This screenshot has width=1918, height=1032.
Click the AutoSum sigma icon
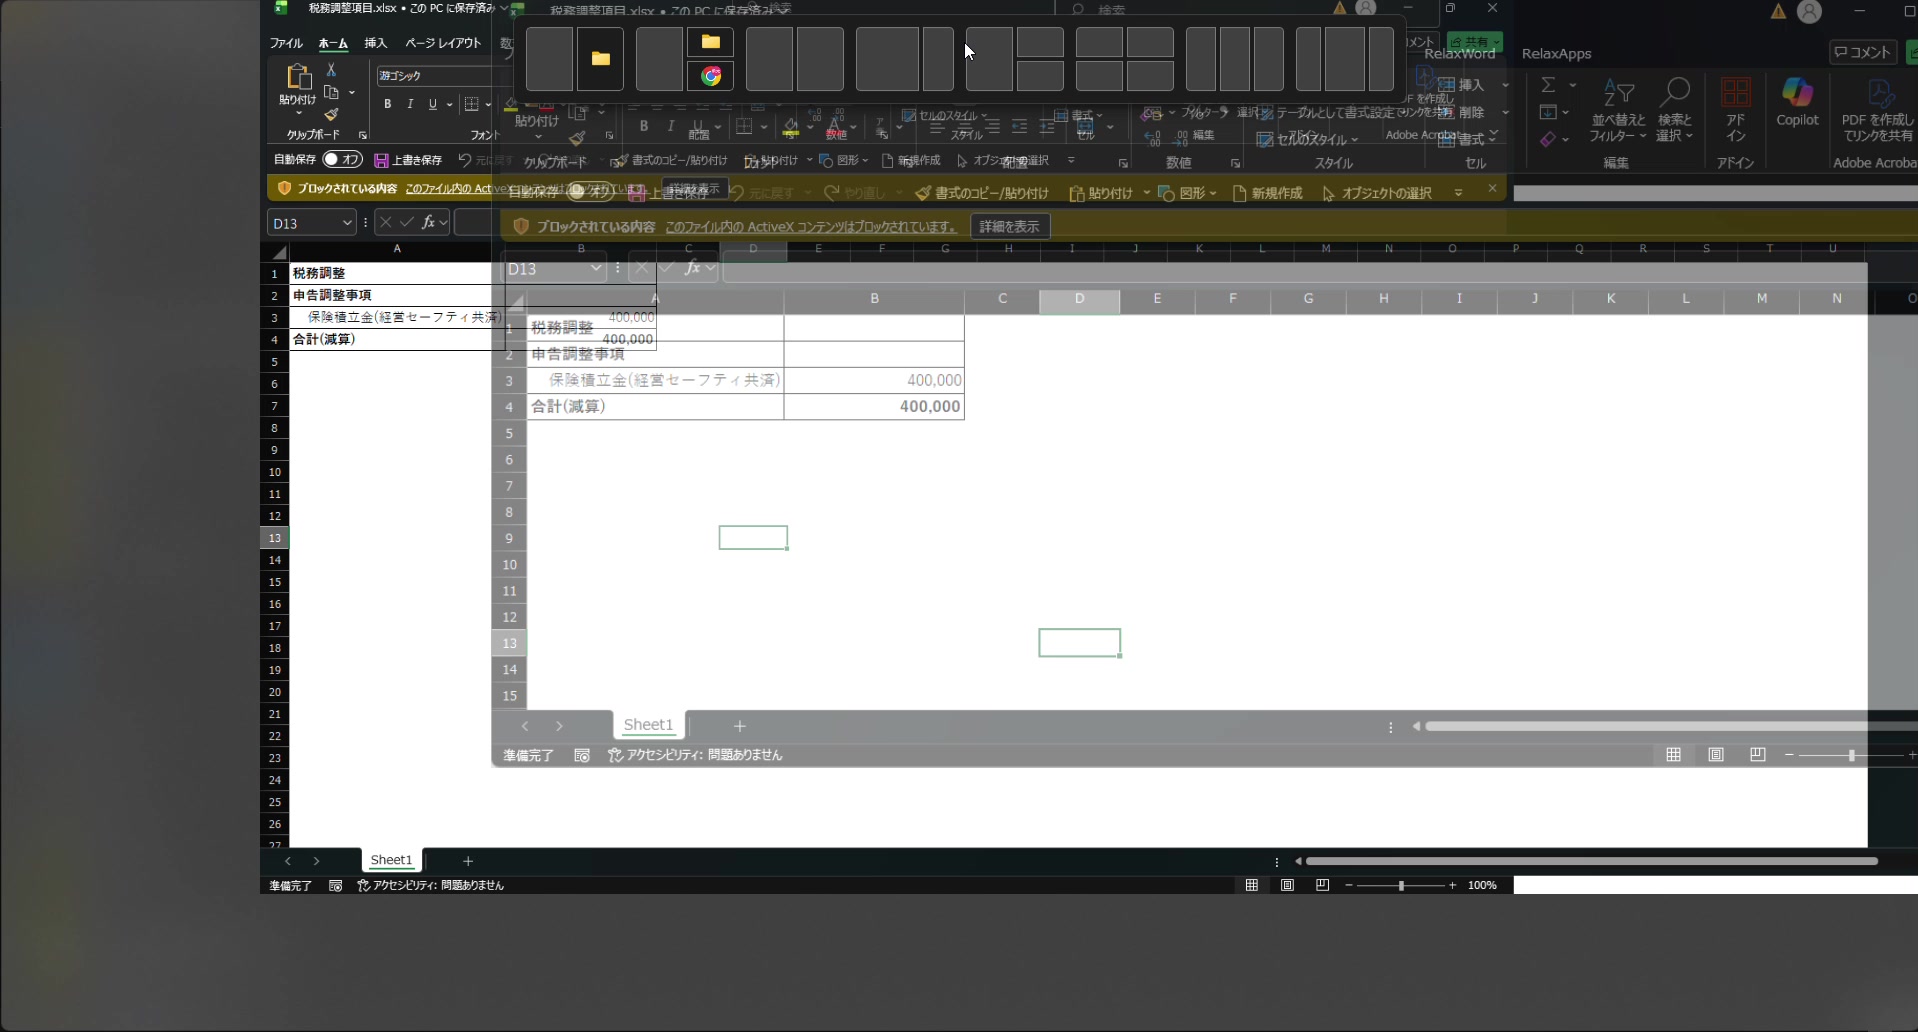[1548, 85]
